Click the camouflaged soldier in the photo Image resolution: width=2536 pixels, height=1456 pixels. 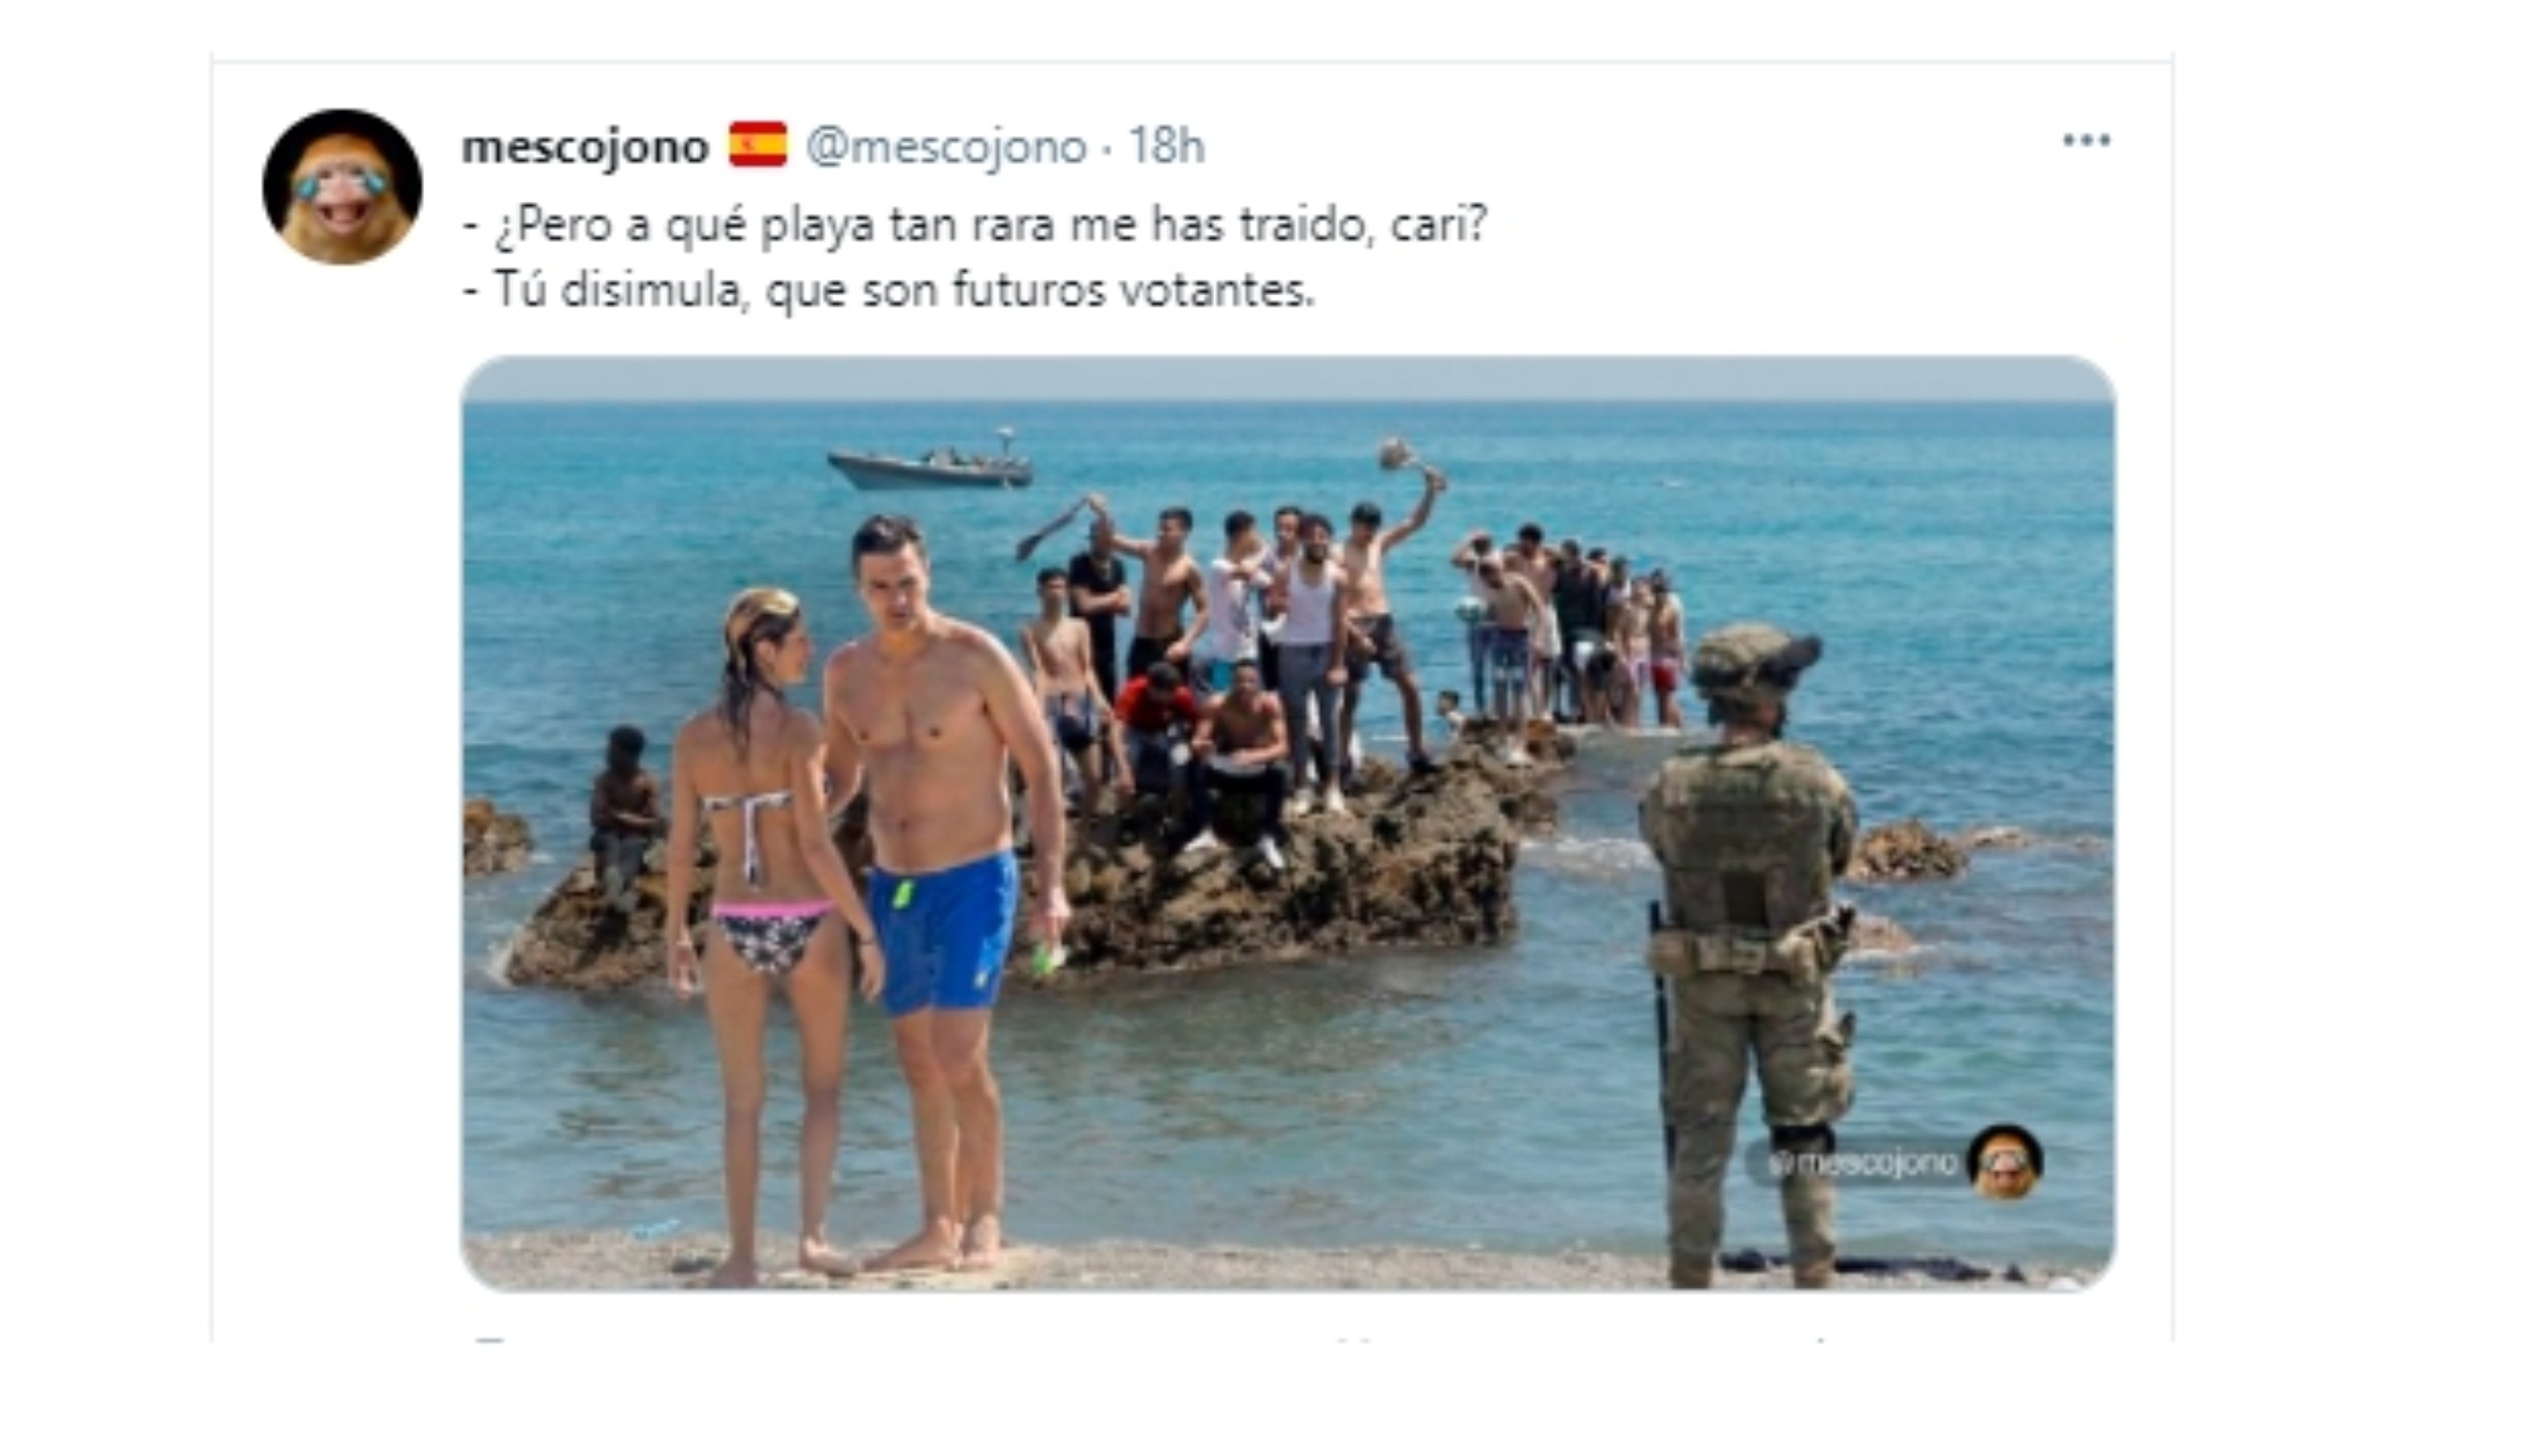pyautogui.click(x=1748, y=955)
